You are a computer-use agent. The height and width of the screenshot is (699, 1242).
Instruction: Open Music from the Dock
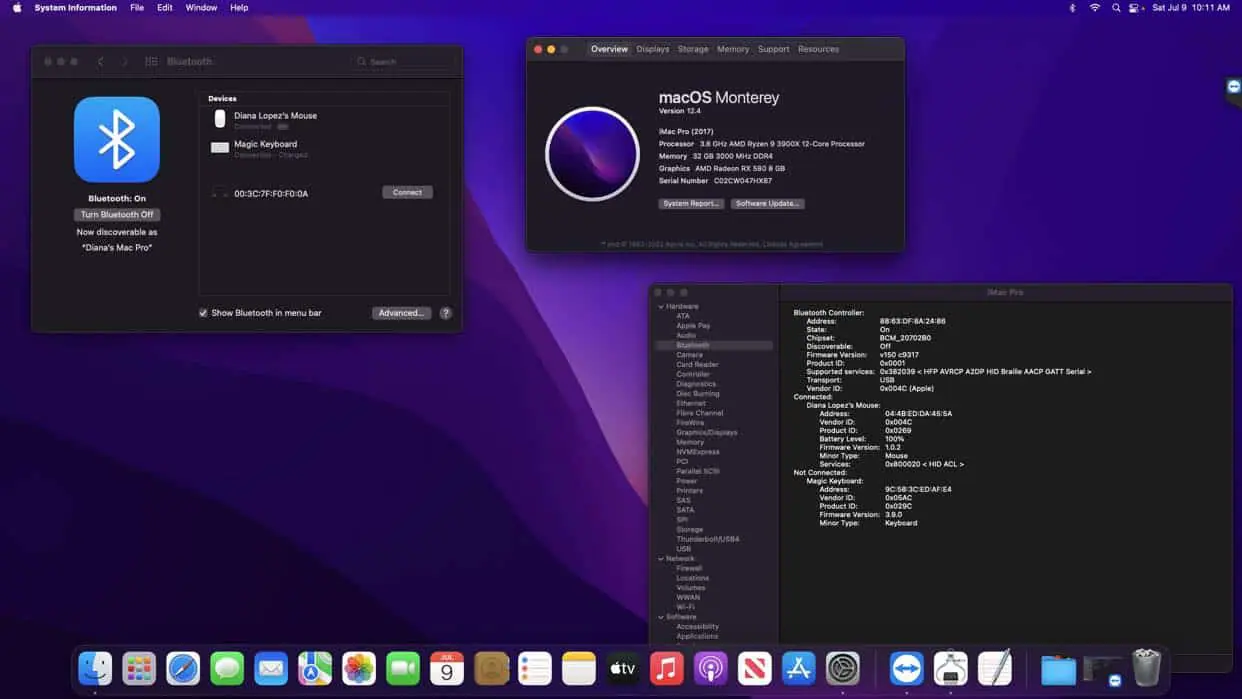pos(667,668)
